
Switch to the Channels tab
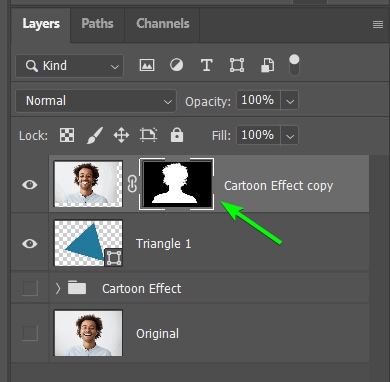pos(163,24)
